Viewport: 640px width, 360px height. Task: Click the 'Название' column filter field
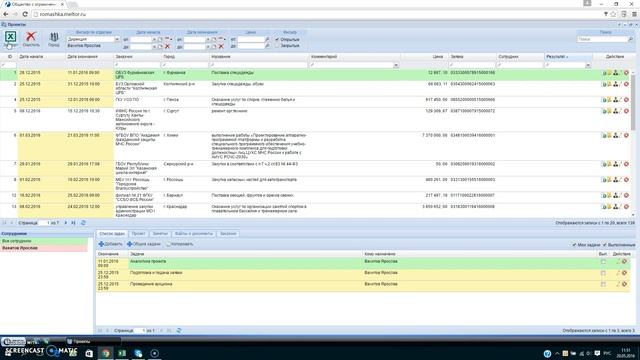click(x=259, y=65)
